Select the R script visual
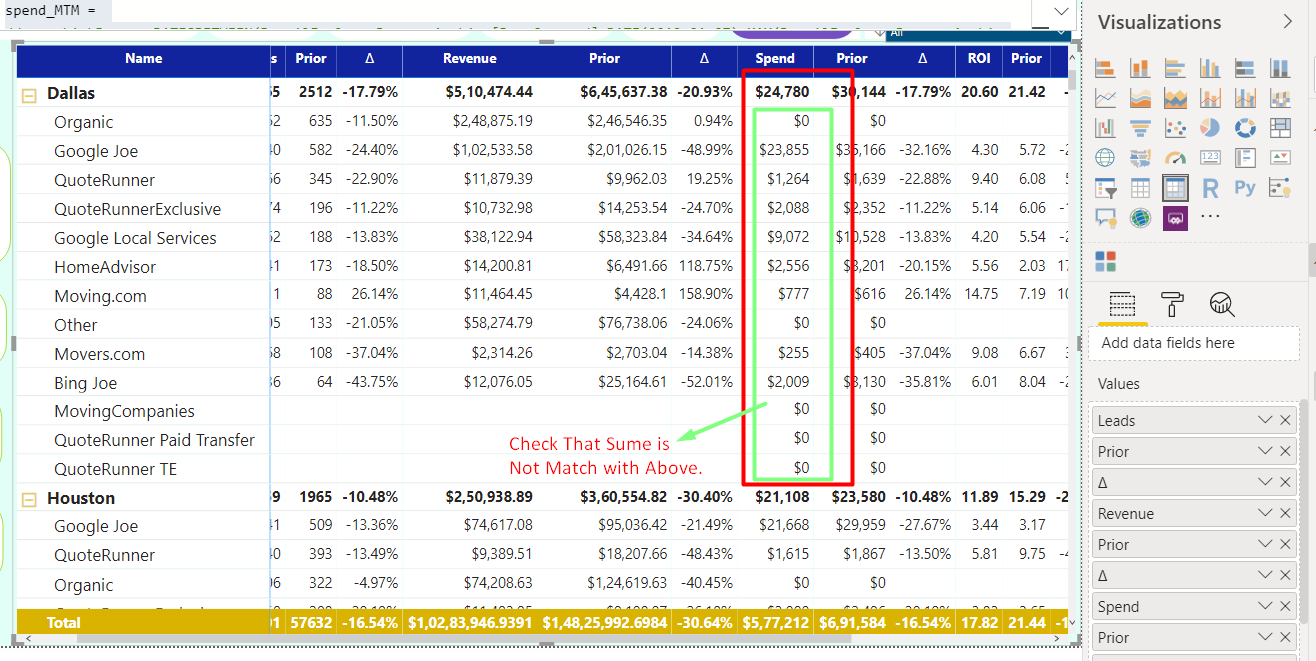The image size is (1316, 661). coord(1210,188)
